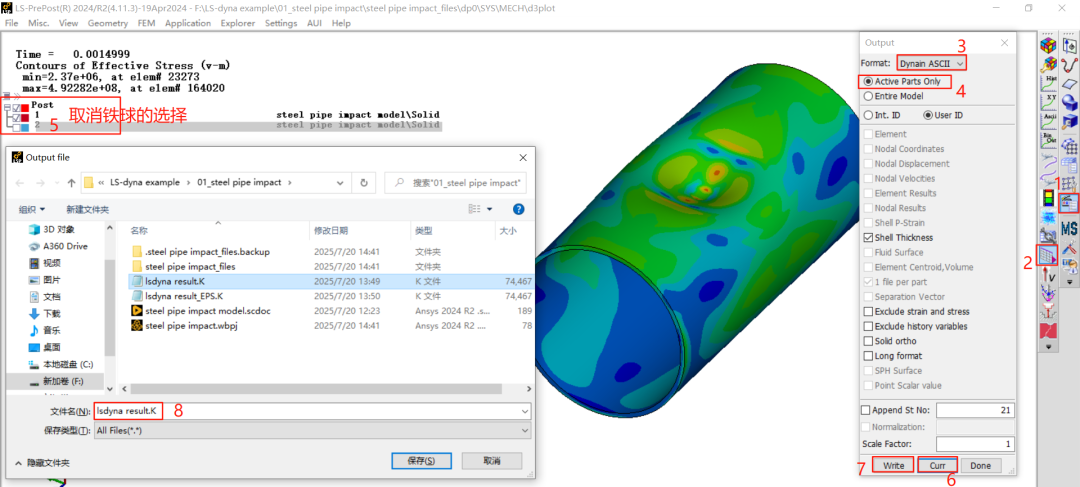Select the fringe component traffic-light icon
The height and width of the screenshot is (487, 1080).
tap(1048, 198)
